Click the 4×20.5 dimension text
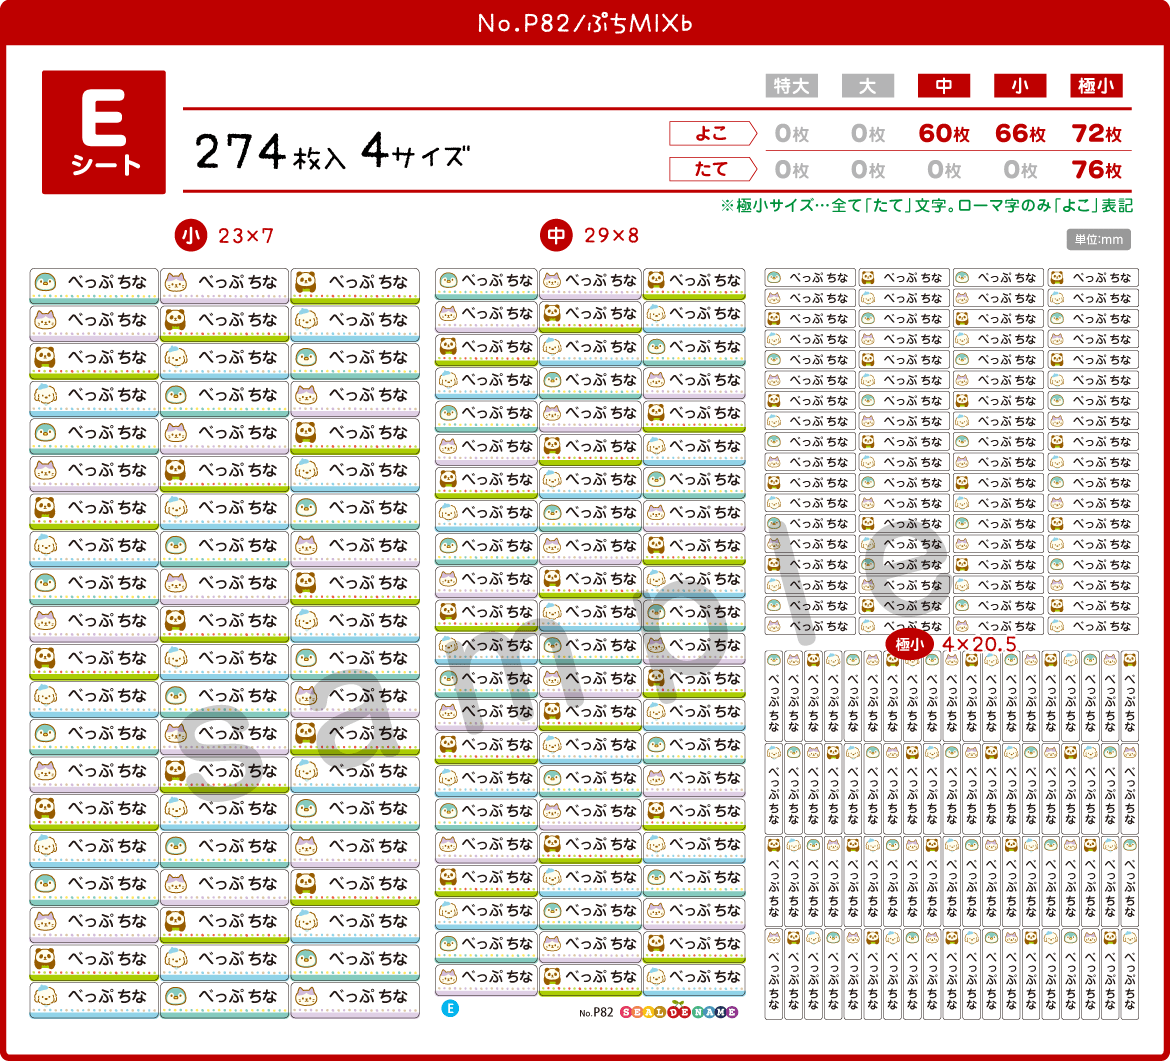 (979, 644)
